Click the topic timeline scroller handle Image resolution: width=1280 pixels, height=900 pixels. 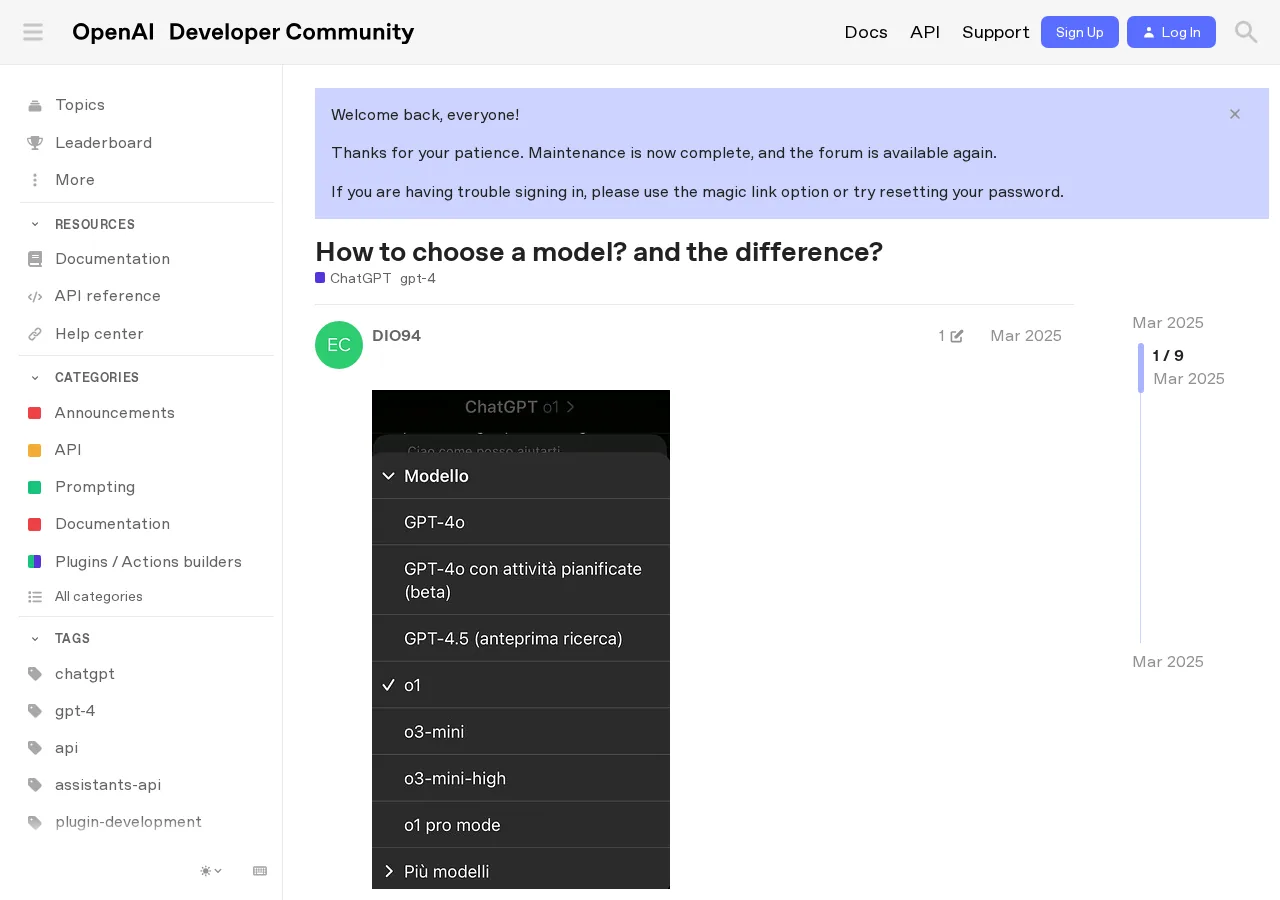(1141, 368)
